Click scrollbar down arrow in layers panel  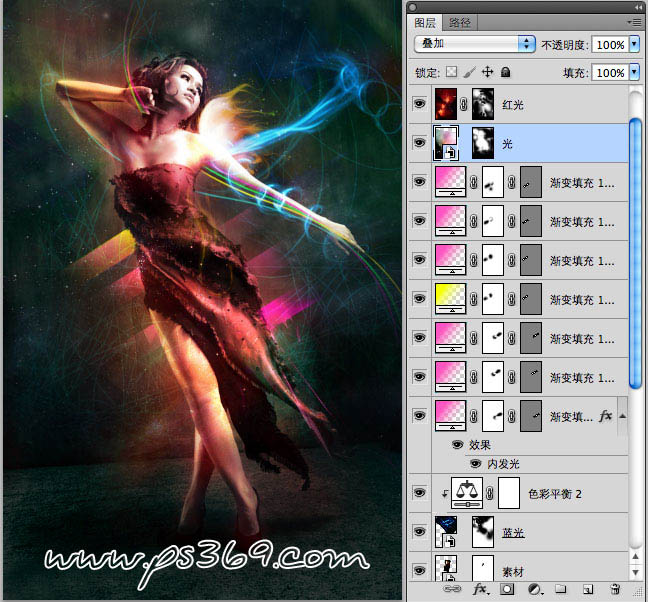636,573
